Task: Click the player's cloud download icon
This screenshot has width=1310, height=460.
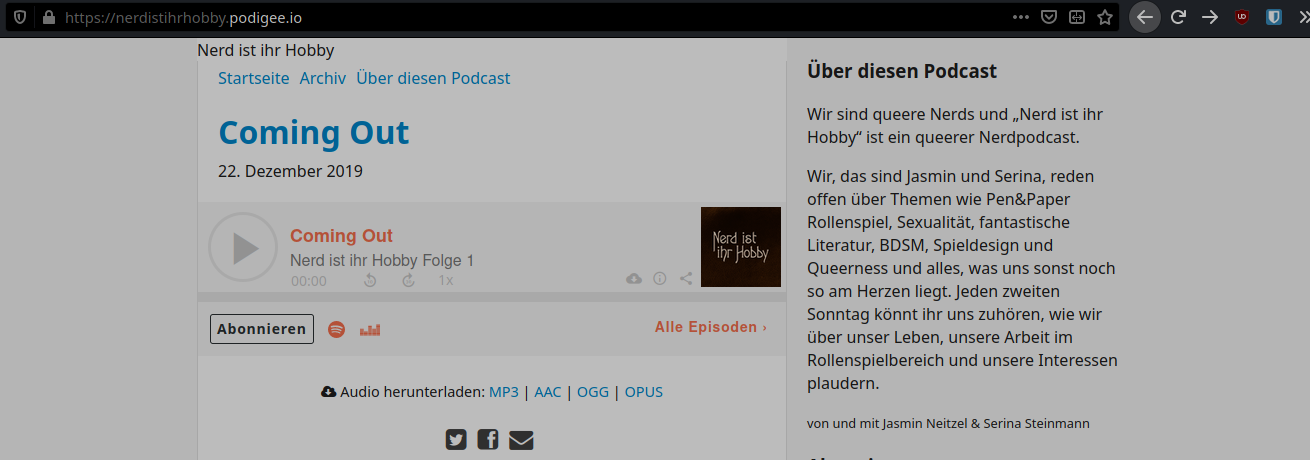Action: (x=633, y=279)
